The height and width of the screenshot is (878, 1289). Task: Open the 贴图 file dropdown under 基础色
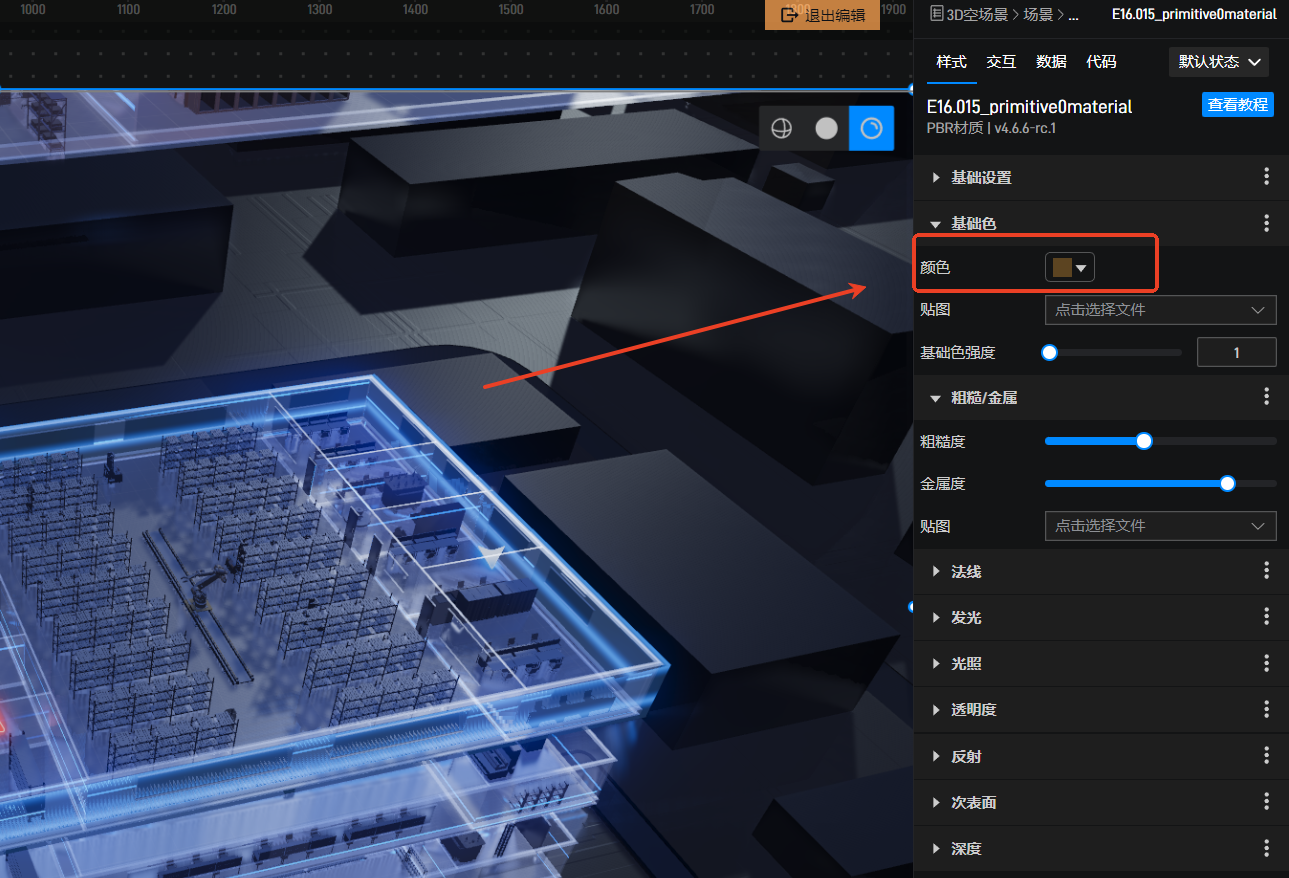click(1160, 310)
